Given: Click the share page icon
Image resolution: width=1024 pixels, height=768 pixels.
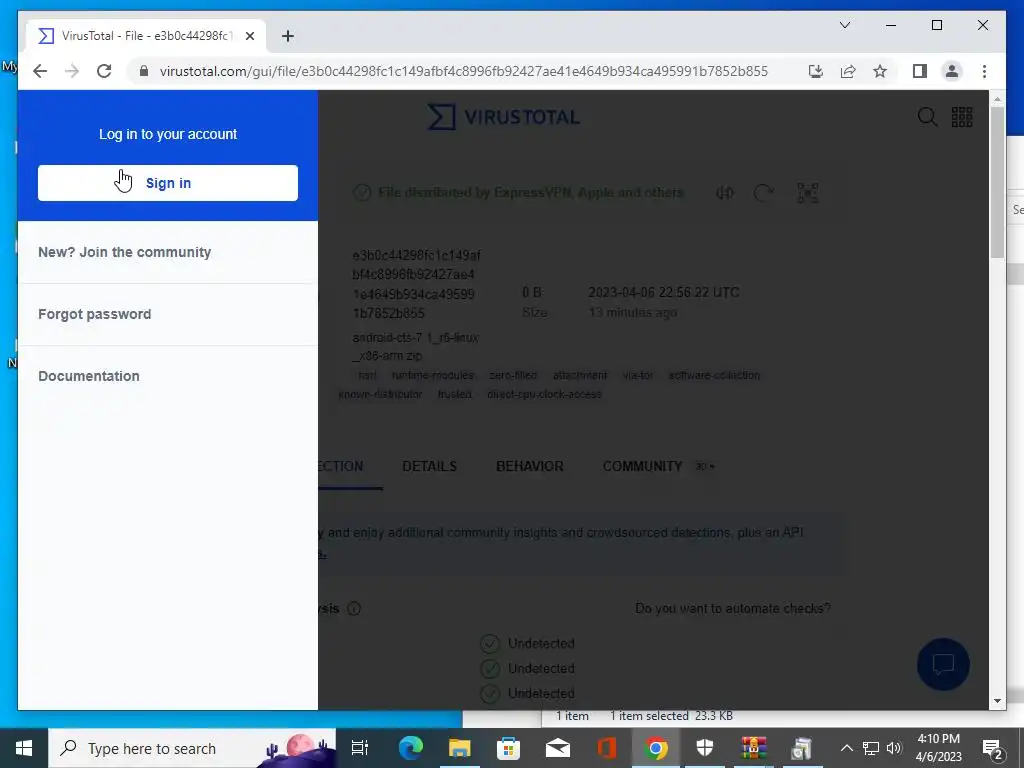Looking at the screenshot, I should pos(848,71).
